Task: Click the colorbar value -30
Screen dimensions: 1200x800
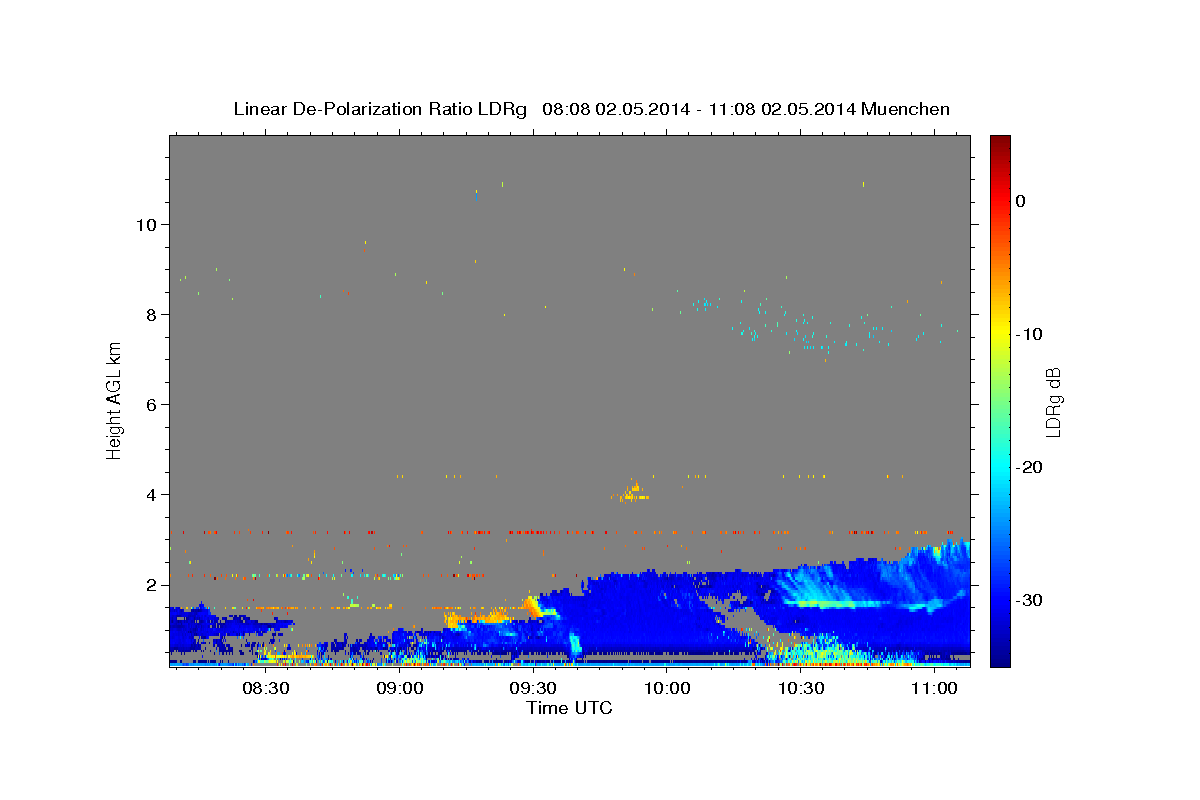Action: point(1029,600)
